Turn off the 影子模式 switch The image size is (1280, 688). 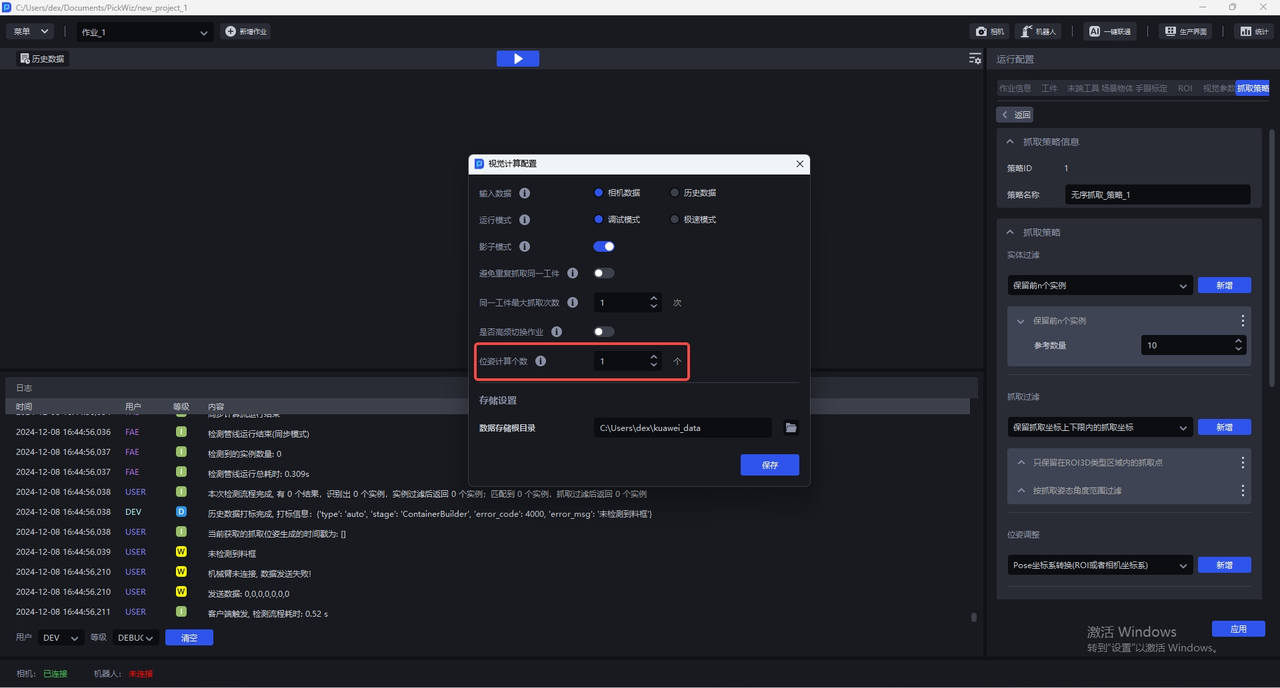click(604, 247)
